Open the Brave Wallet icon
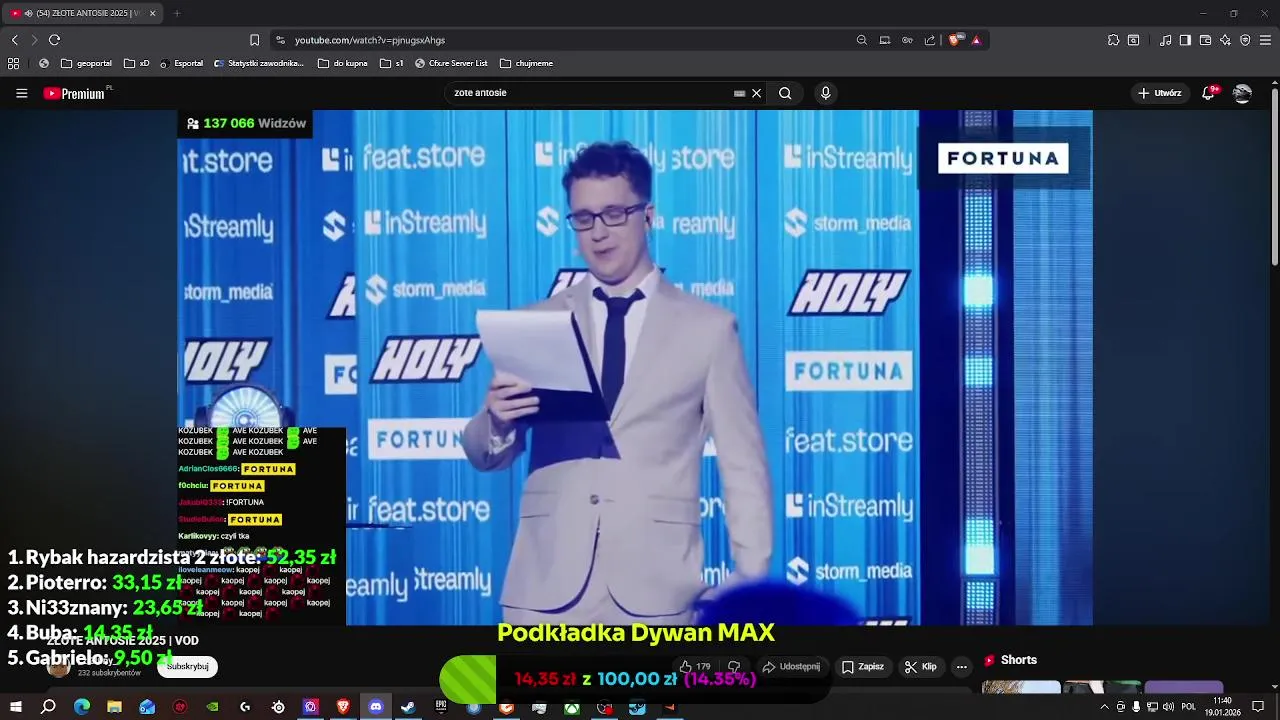This screenshot has width=1280, height=720. (1205, 40)
